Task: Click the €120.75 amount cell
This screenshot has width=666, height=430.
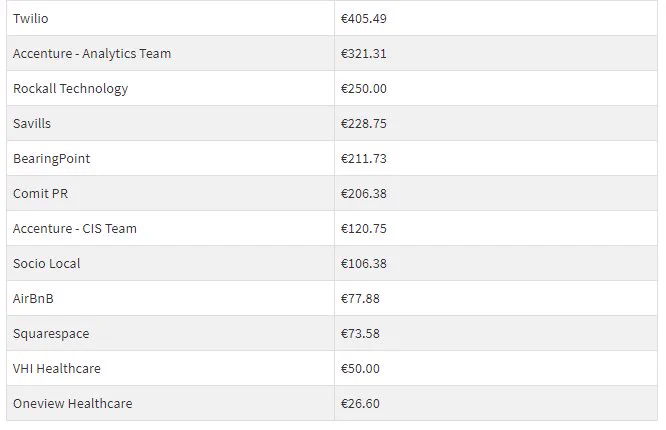Action: coord(496,228)
